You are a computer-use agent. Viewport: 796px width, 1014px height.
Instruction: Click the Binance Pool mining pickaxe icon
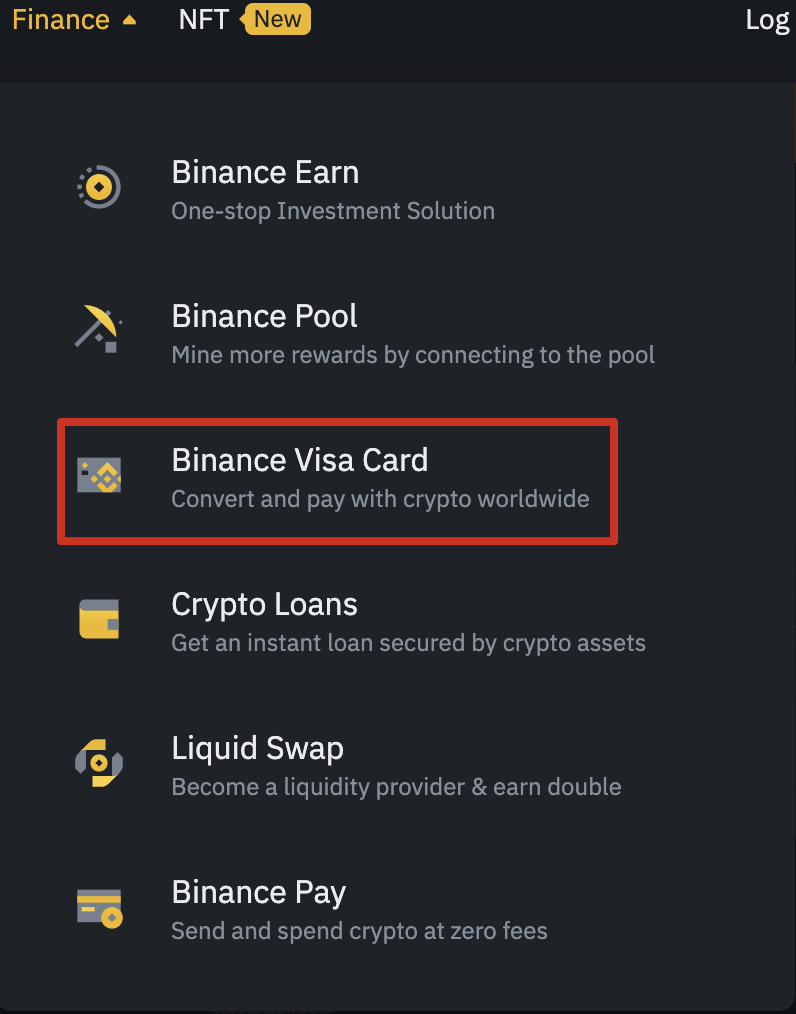[98, 330]
